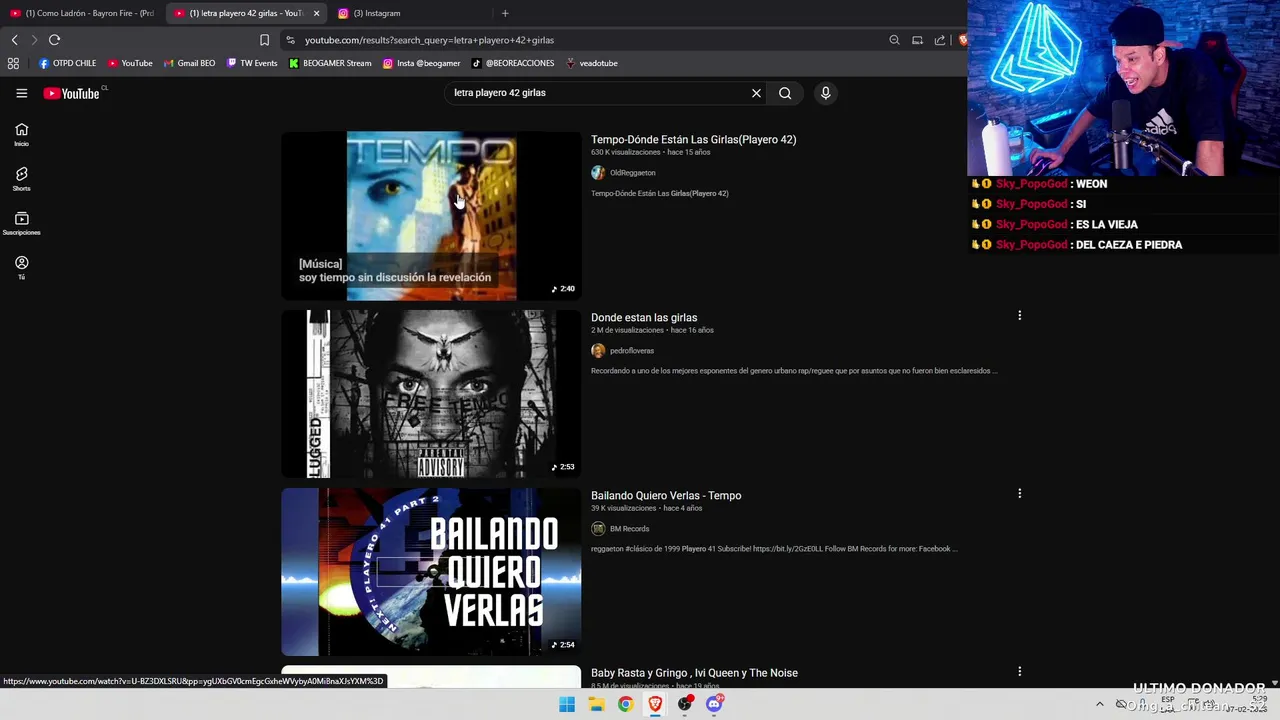Viewport: 1280px width, 720px height.
Task: Clear the search query with the X
Action: [x=756, y=93]
